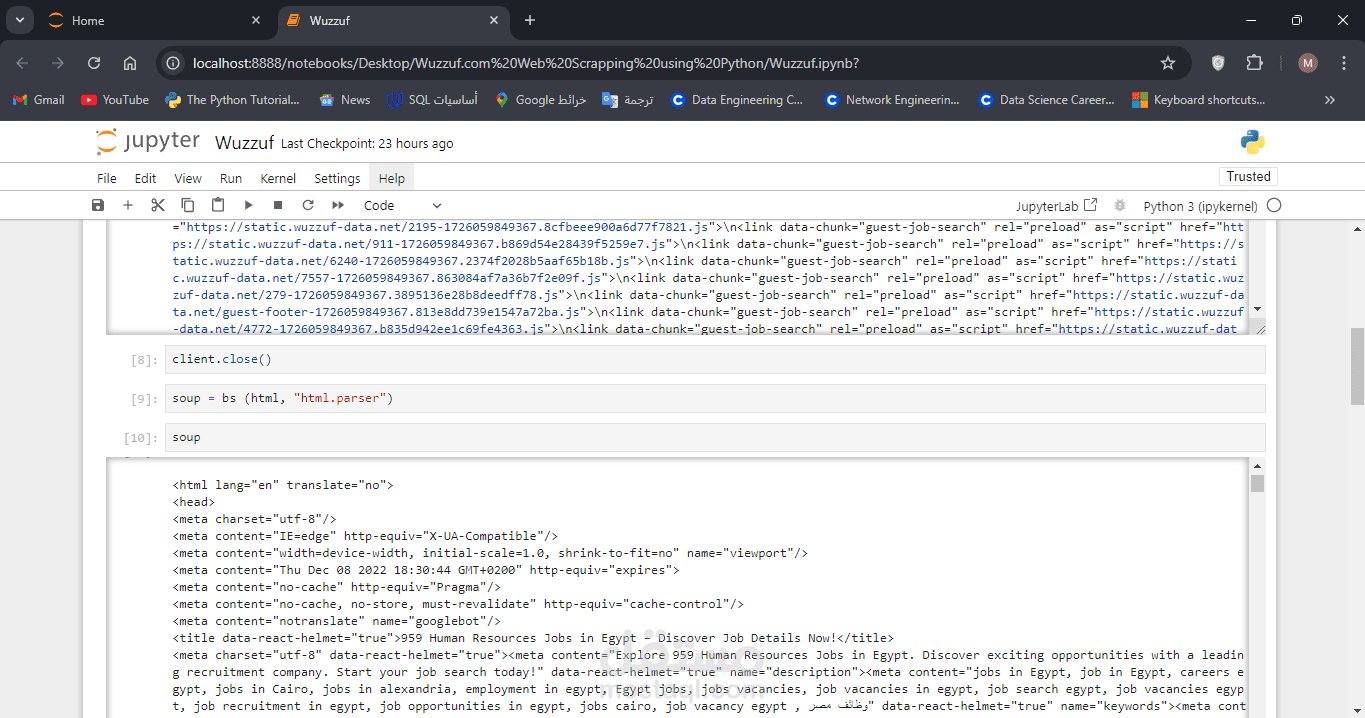Click the debugger bug icon
This screenshot has width=1365, height=718.
tap(1120, 205)
